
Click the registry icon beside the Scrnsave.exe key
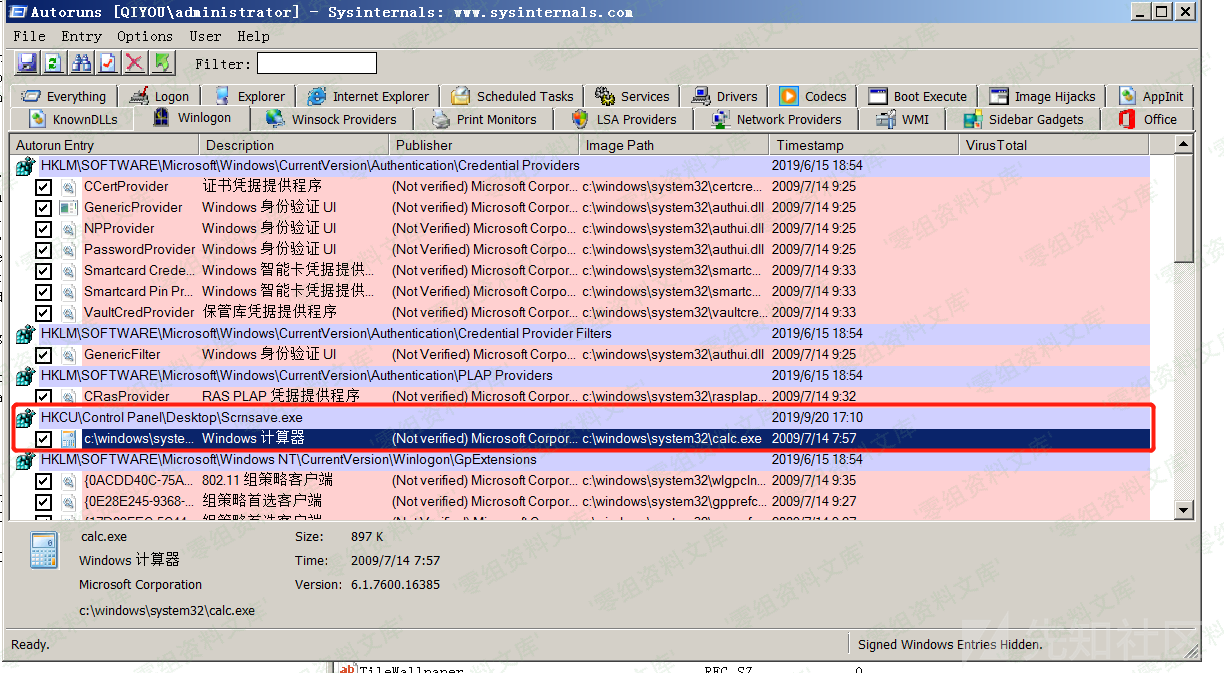click(x=26, y=418)
